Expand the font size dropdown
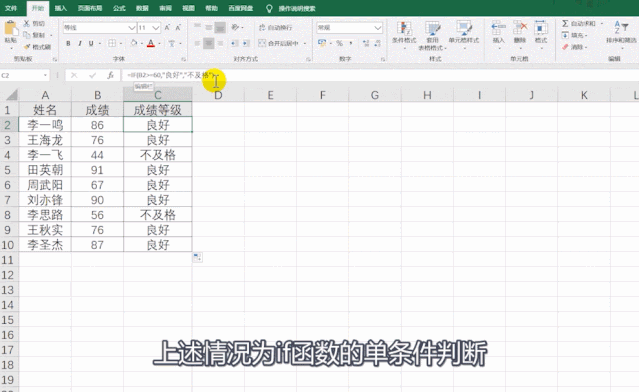 click(155, 28)
